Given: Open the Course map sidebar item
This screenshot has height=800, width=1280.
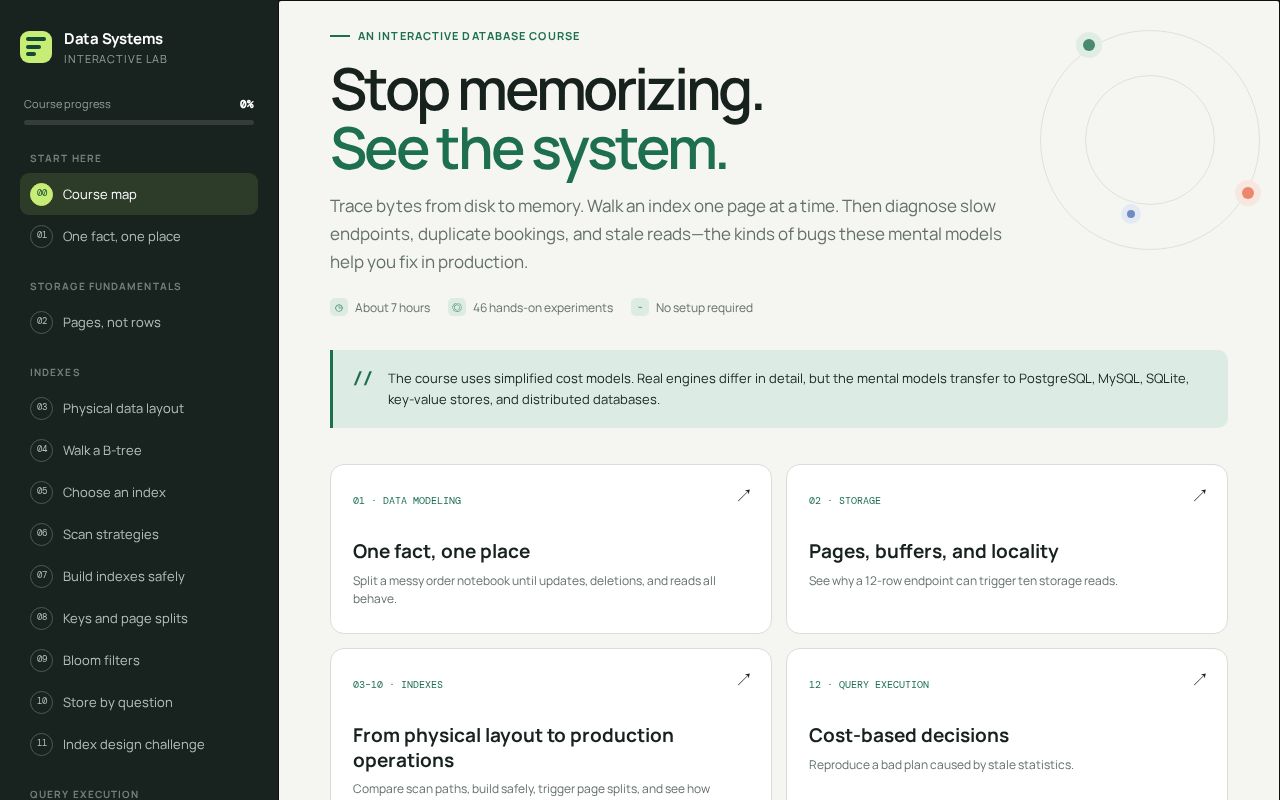Looking at the screenshot, I should 139,194.
